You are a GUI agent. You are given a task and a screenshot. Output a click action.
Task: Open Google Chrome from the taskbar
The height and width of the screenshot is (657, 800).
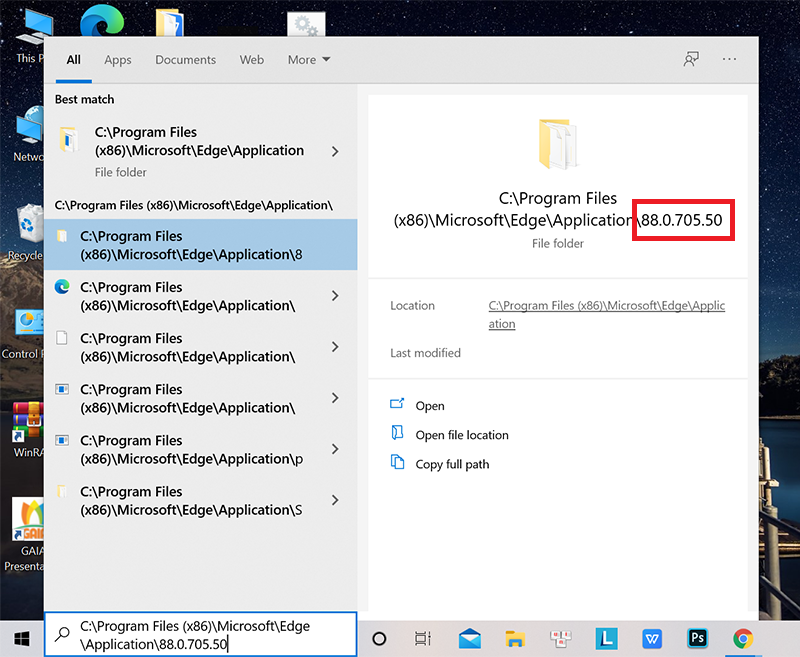743,639
